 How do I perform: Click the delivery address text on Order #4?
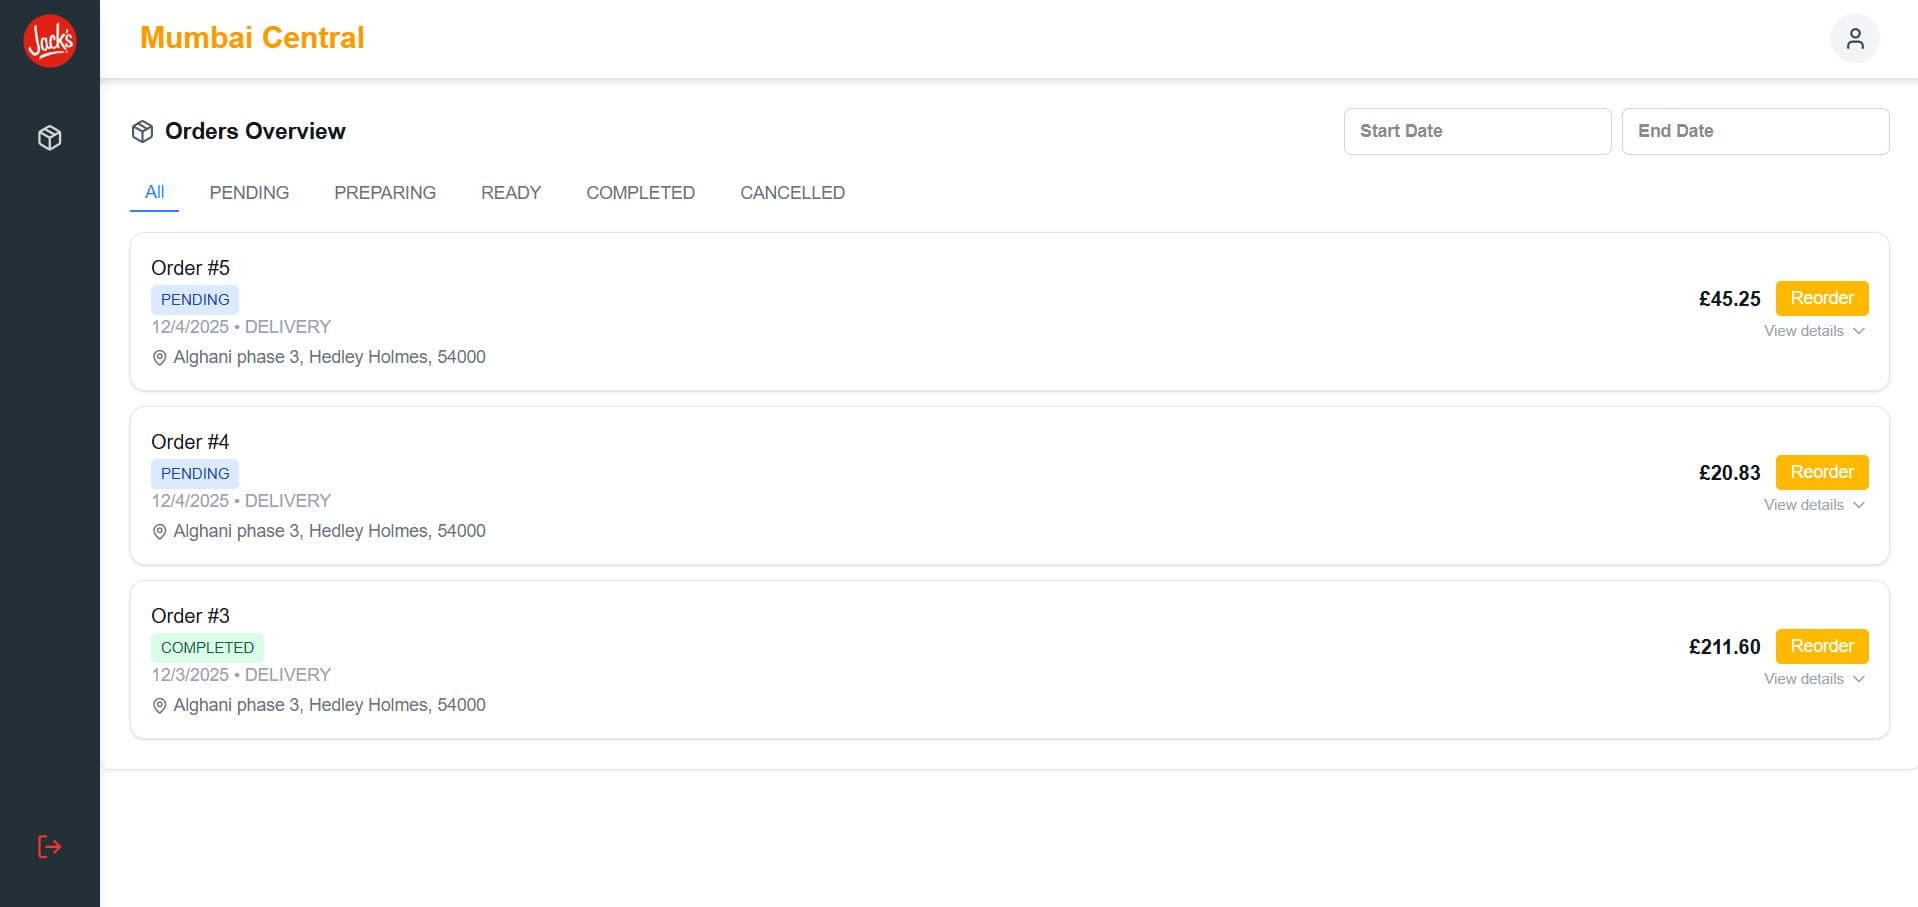[x=329, y=531]
